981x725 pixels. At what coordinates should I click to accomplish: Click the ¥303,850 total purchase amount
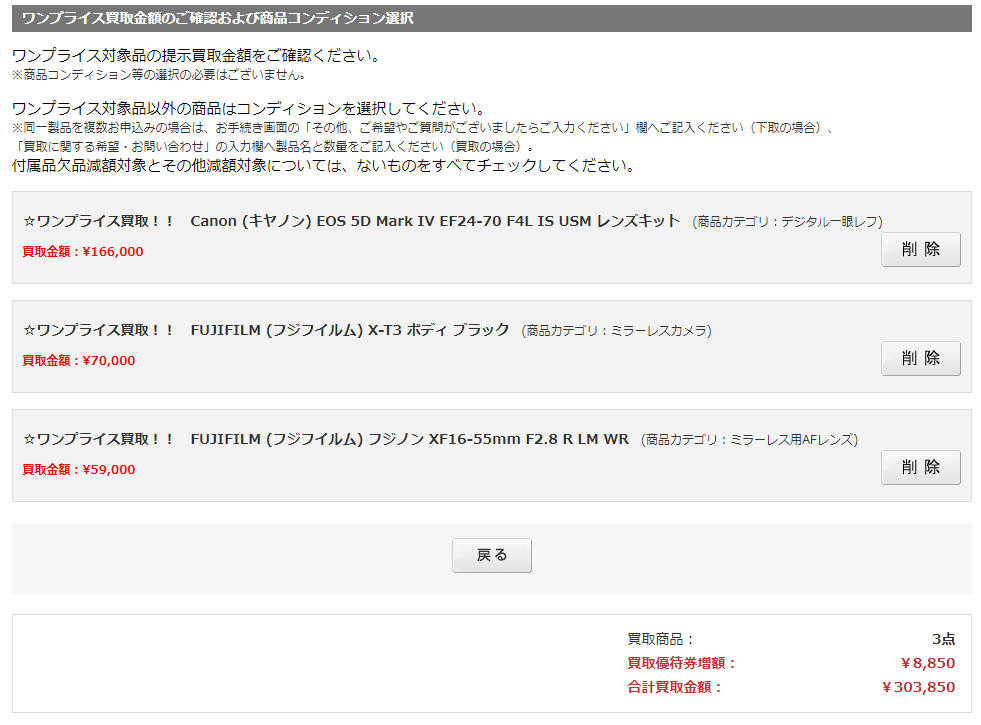tap(918, 687)
